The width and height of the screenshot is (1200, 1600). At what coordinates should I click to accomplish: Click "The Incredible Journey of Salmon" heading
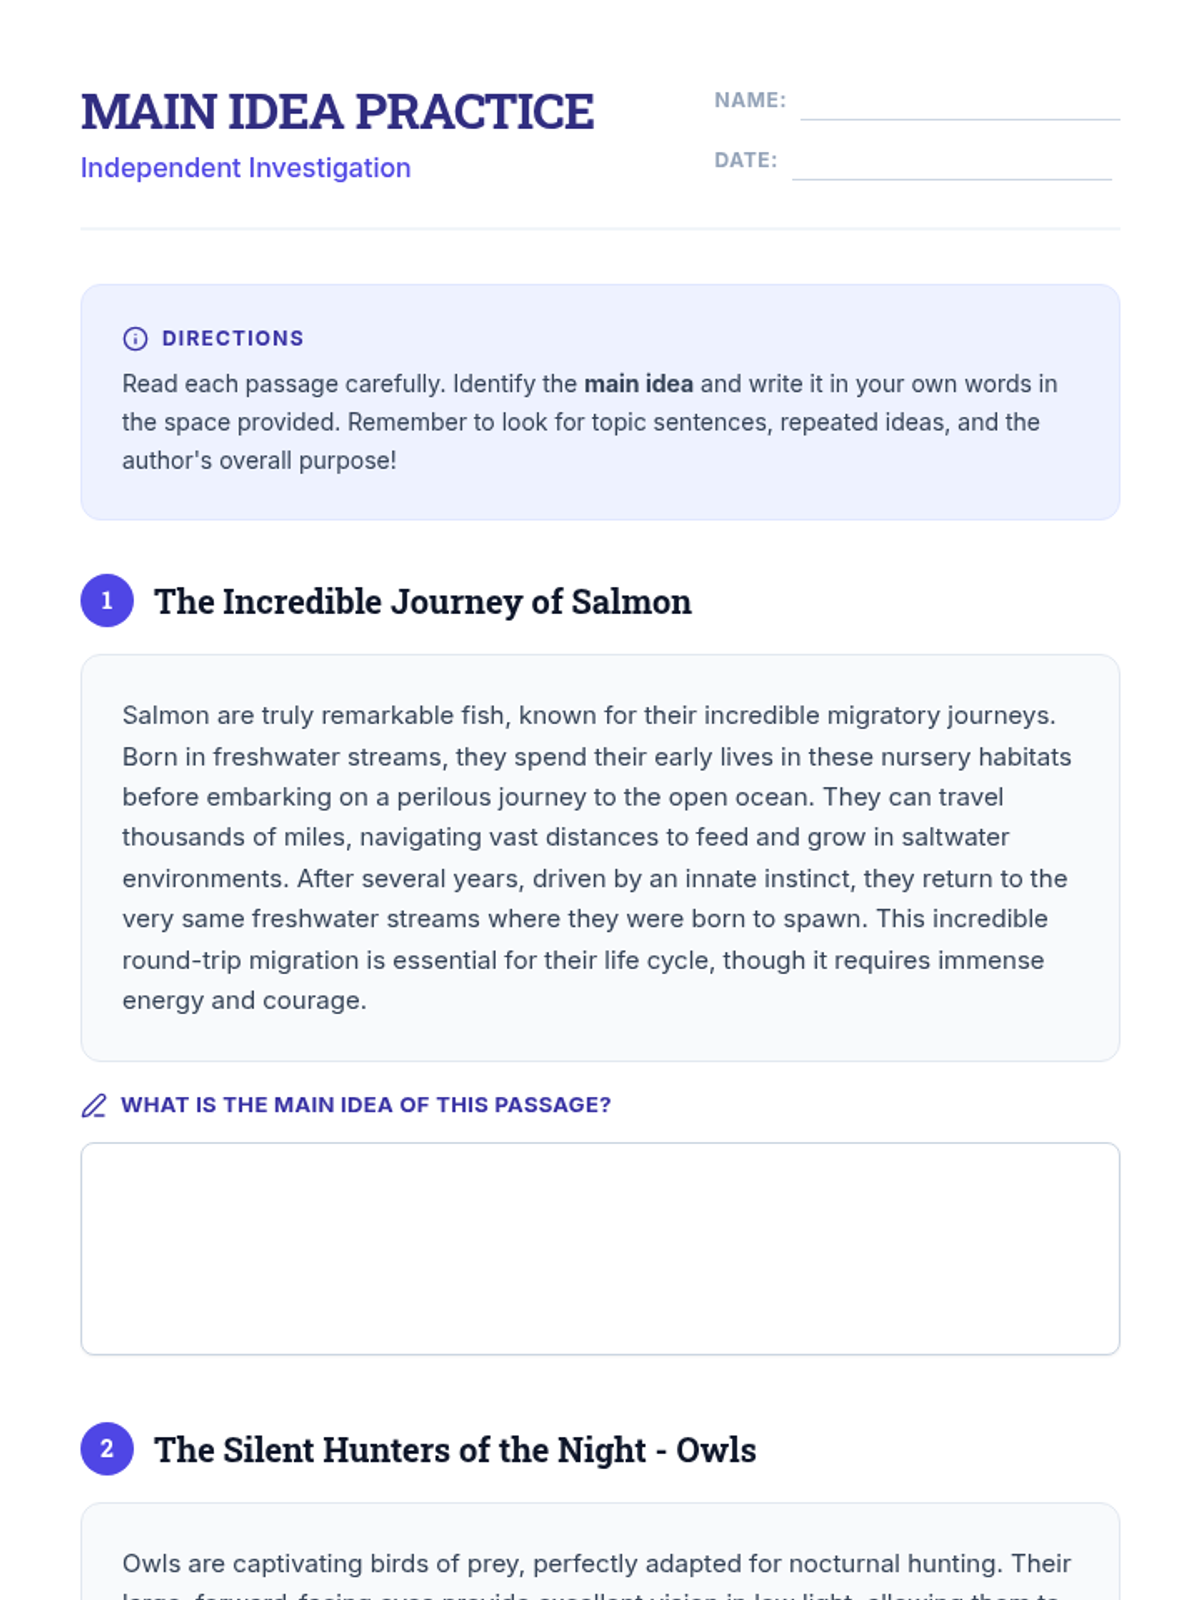422,602
